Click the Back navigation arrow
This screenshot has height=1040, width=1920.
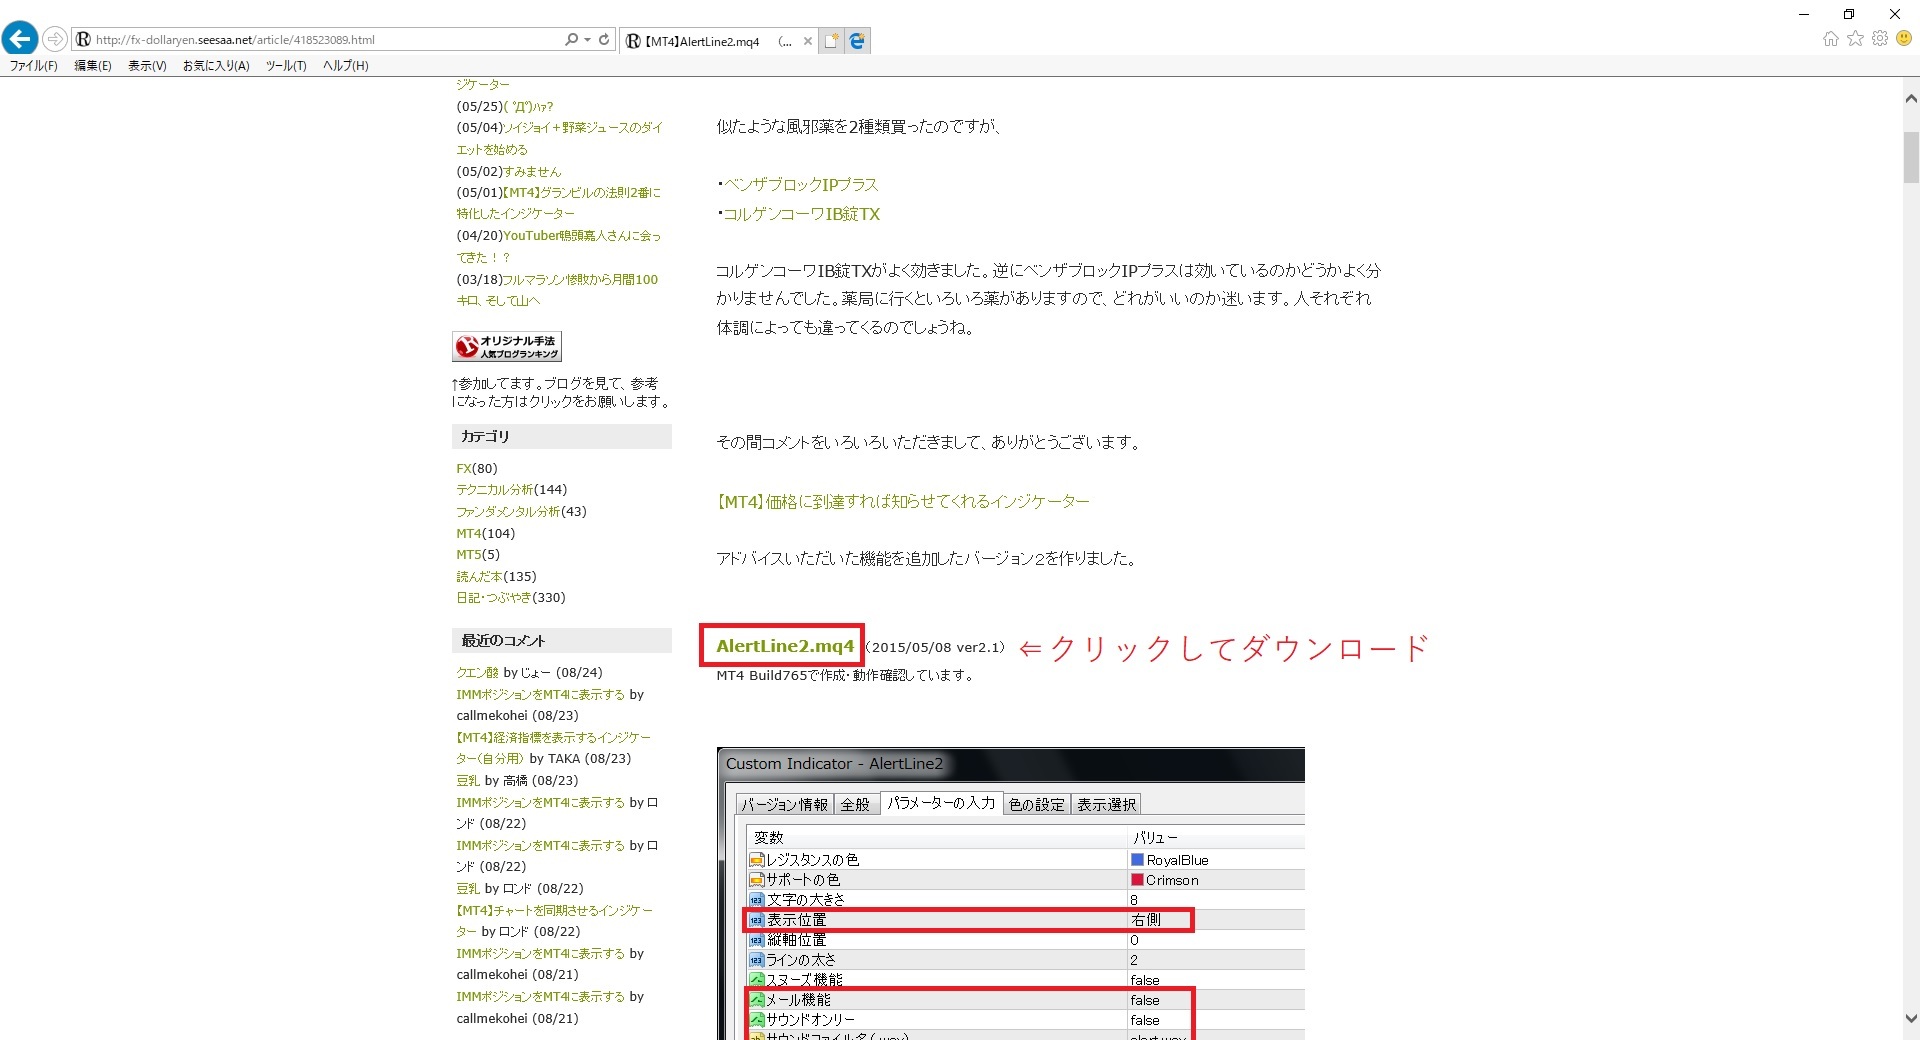click(20, 38)
